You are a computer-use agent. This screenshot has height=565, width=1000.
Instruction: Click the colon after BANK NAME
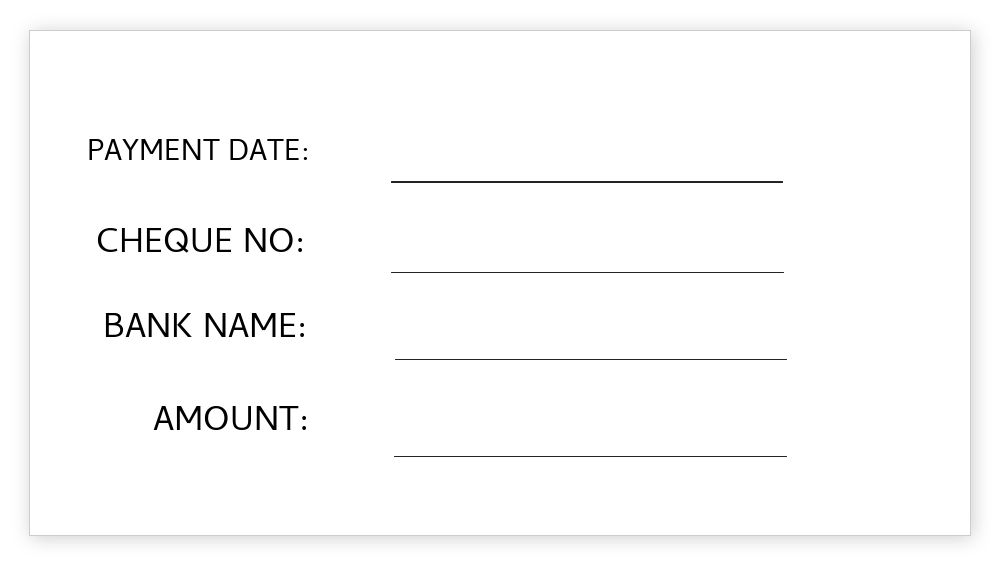click(301, 329)
